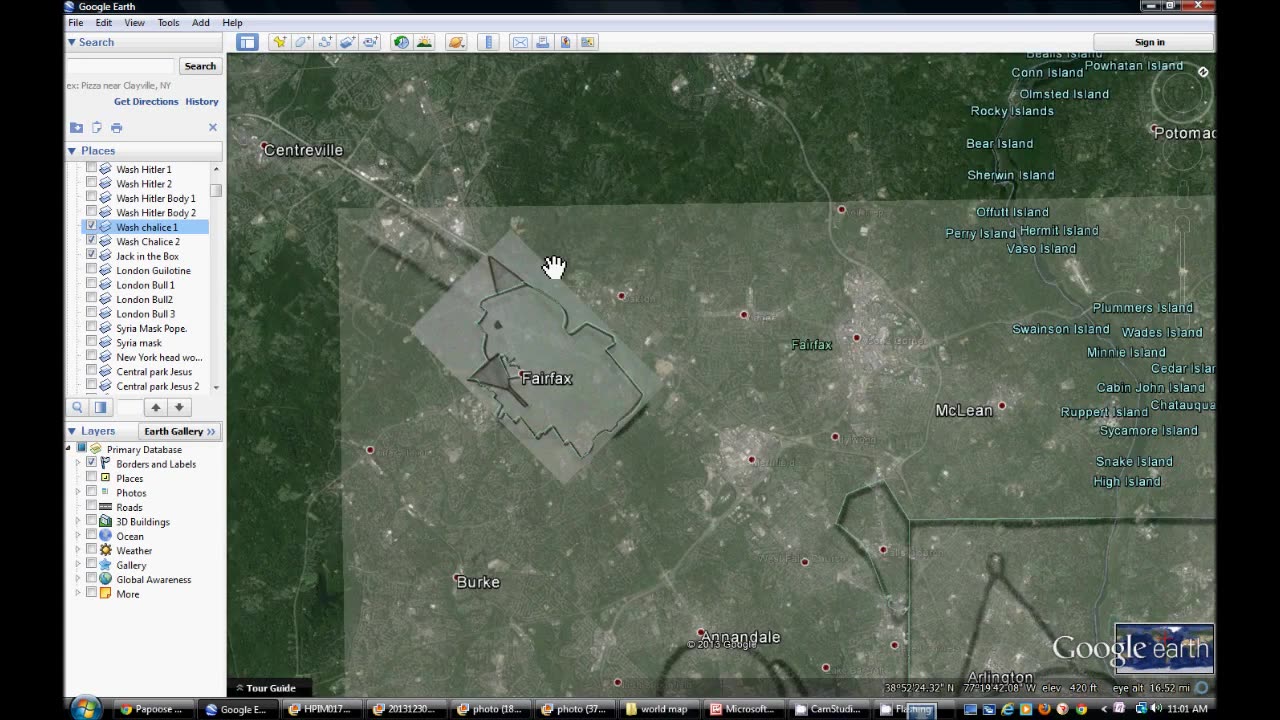Collapse the Primary Database tree node

pyautogui.click(x=69, y=449)
